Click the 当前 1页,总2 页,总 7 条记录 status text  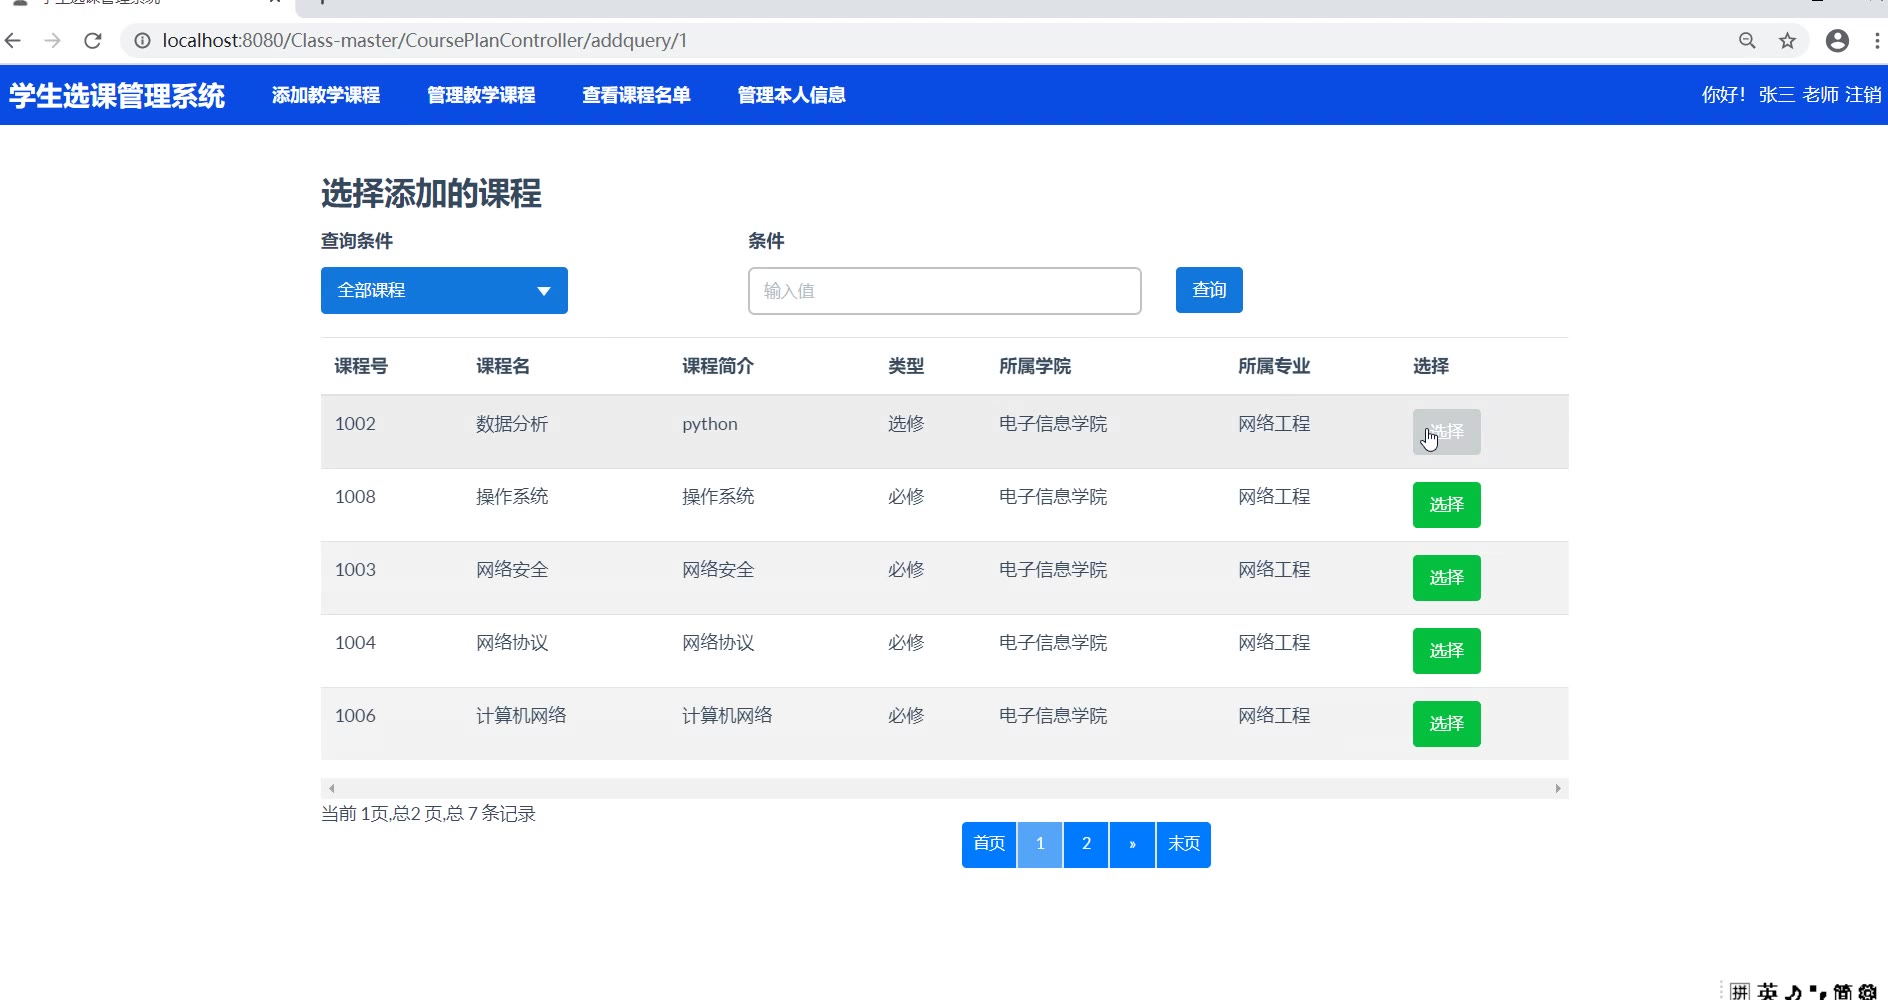coord(428,814)
